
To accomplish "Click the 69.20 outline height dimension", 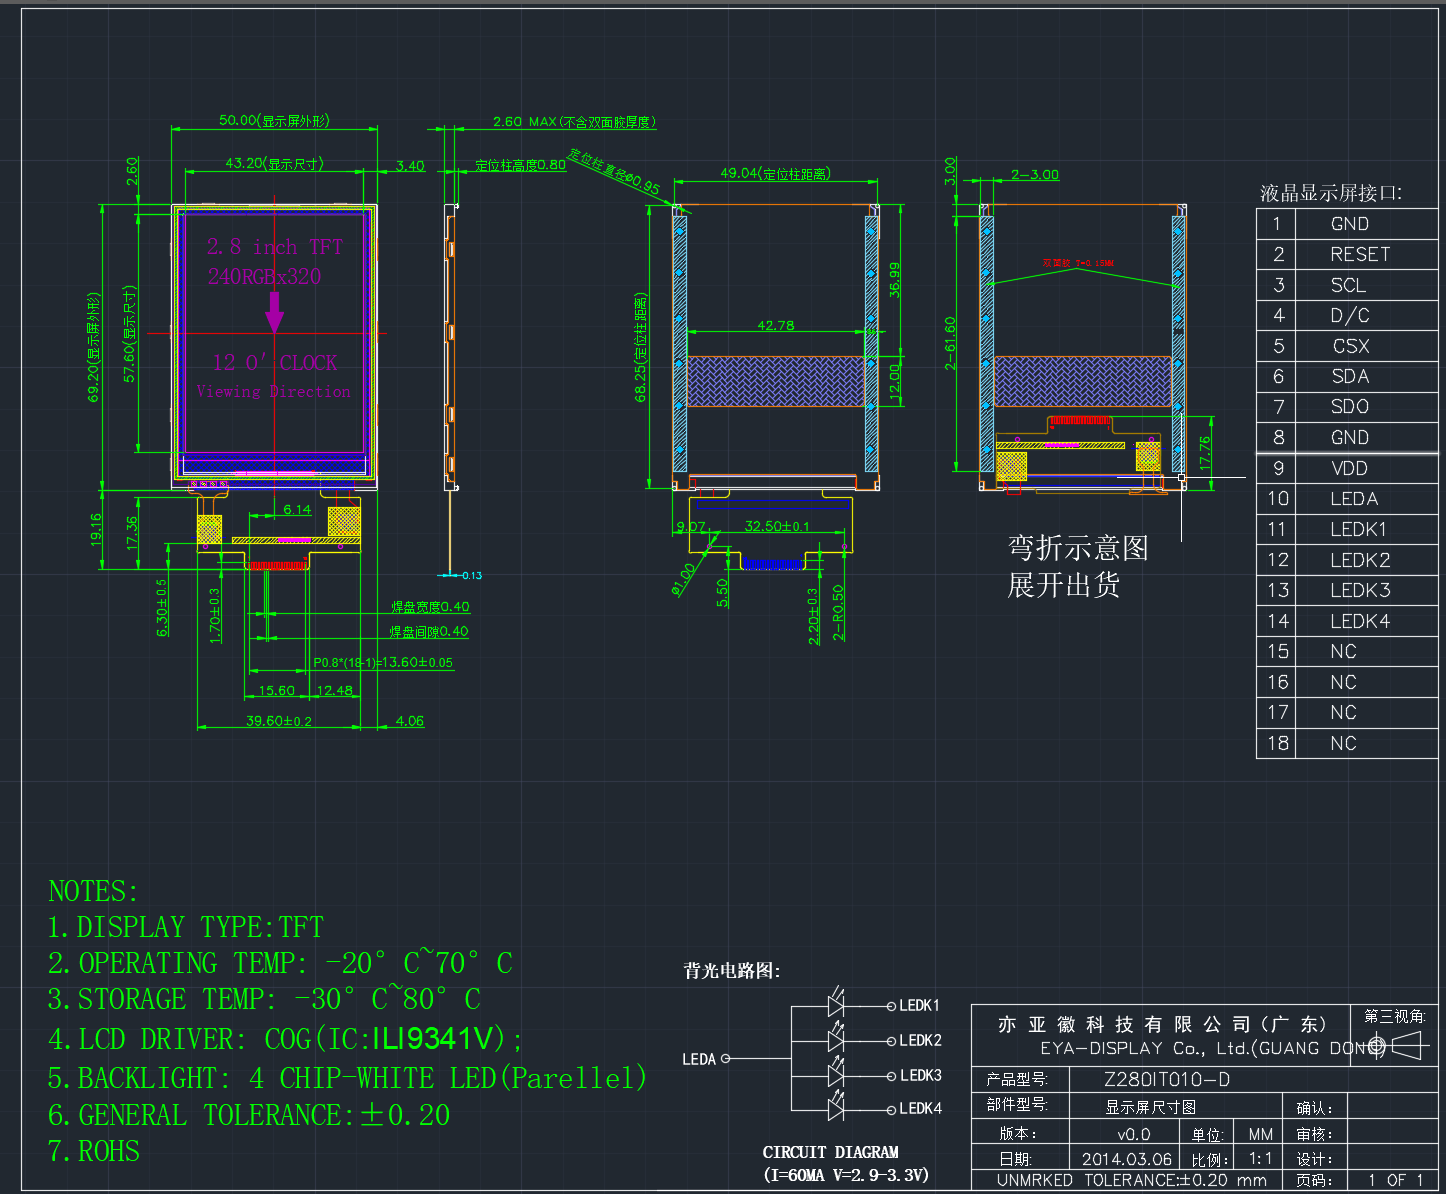I will point(93,348).
